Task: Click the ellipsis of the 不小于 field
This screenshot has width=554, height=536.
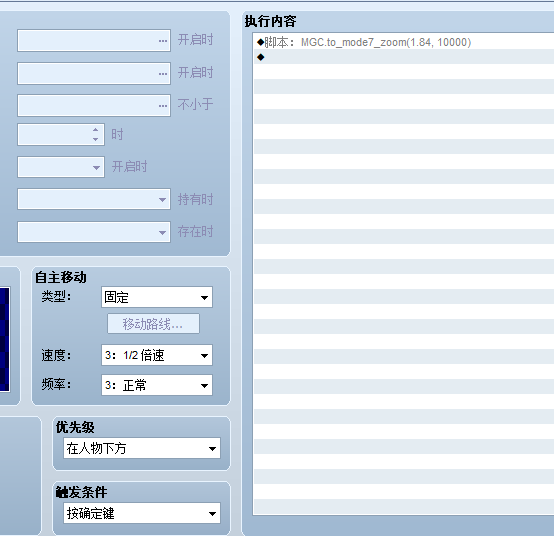Action: [x=163, y=106]
